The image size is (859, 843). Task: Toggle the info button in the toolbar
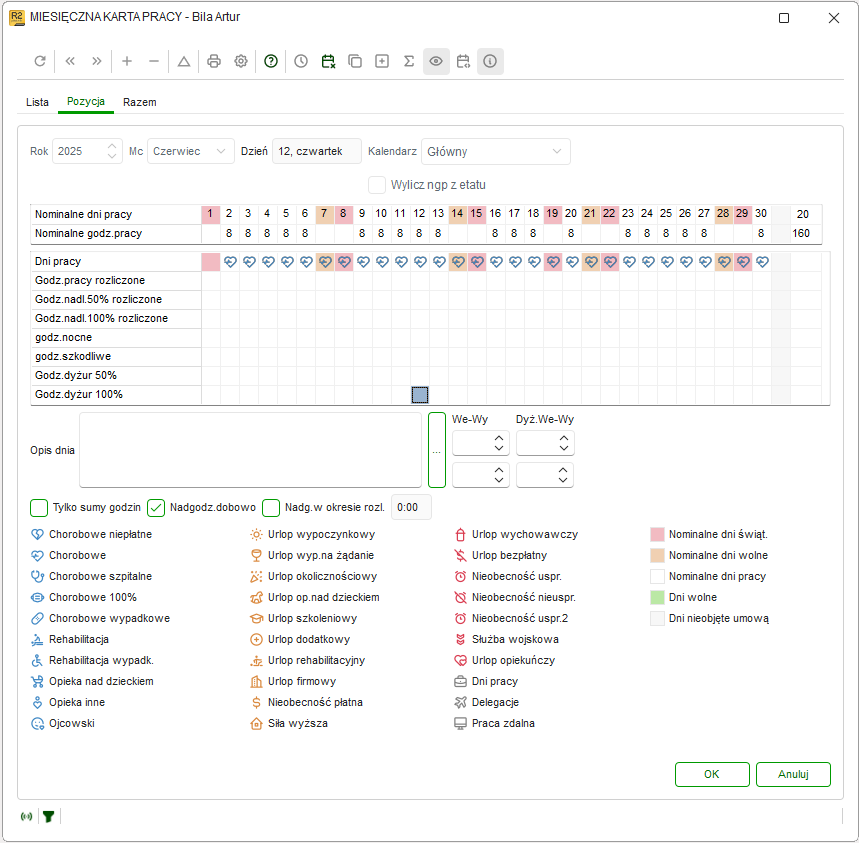click(x=490, y=61)
